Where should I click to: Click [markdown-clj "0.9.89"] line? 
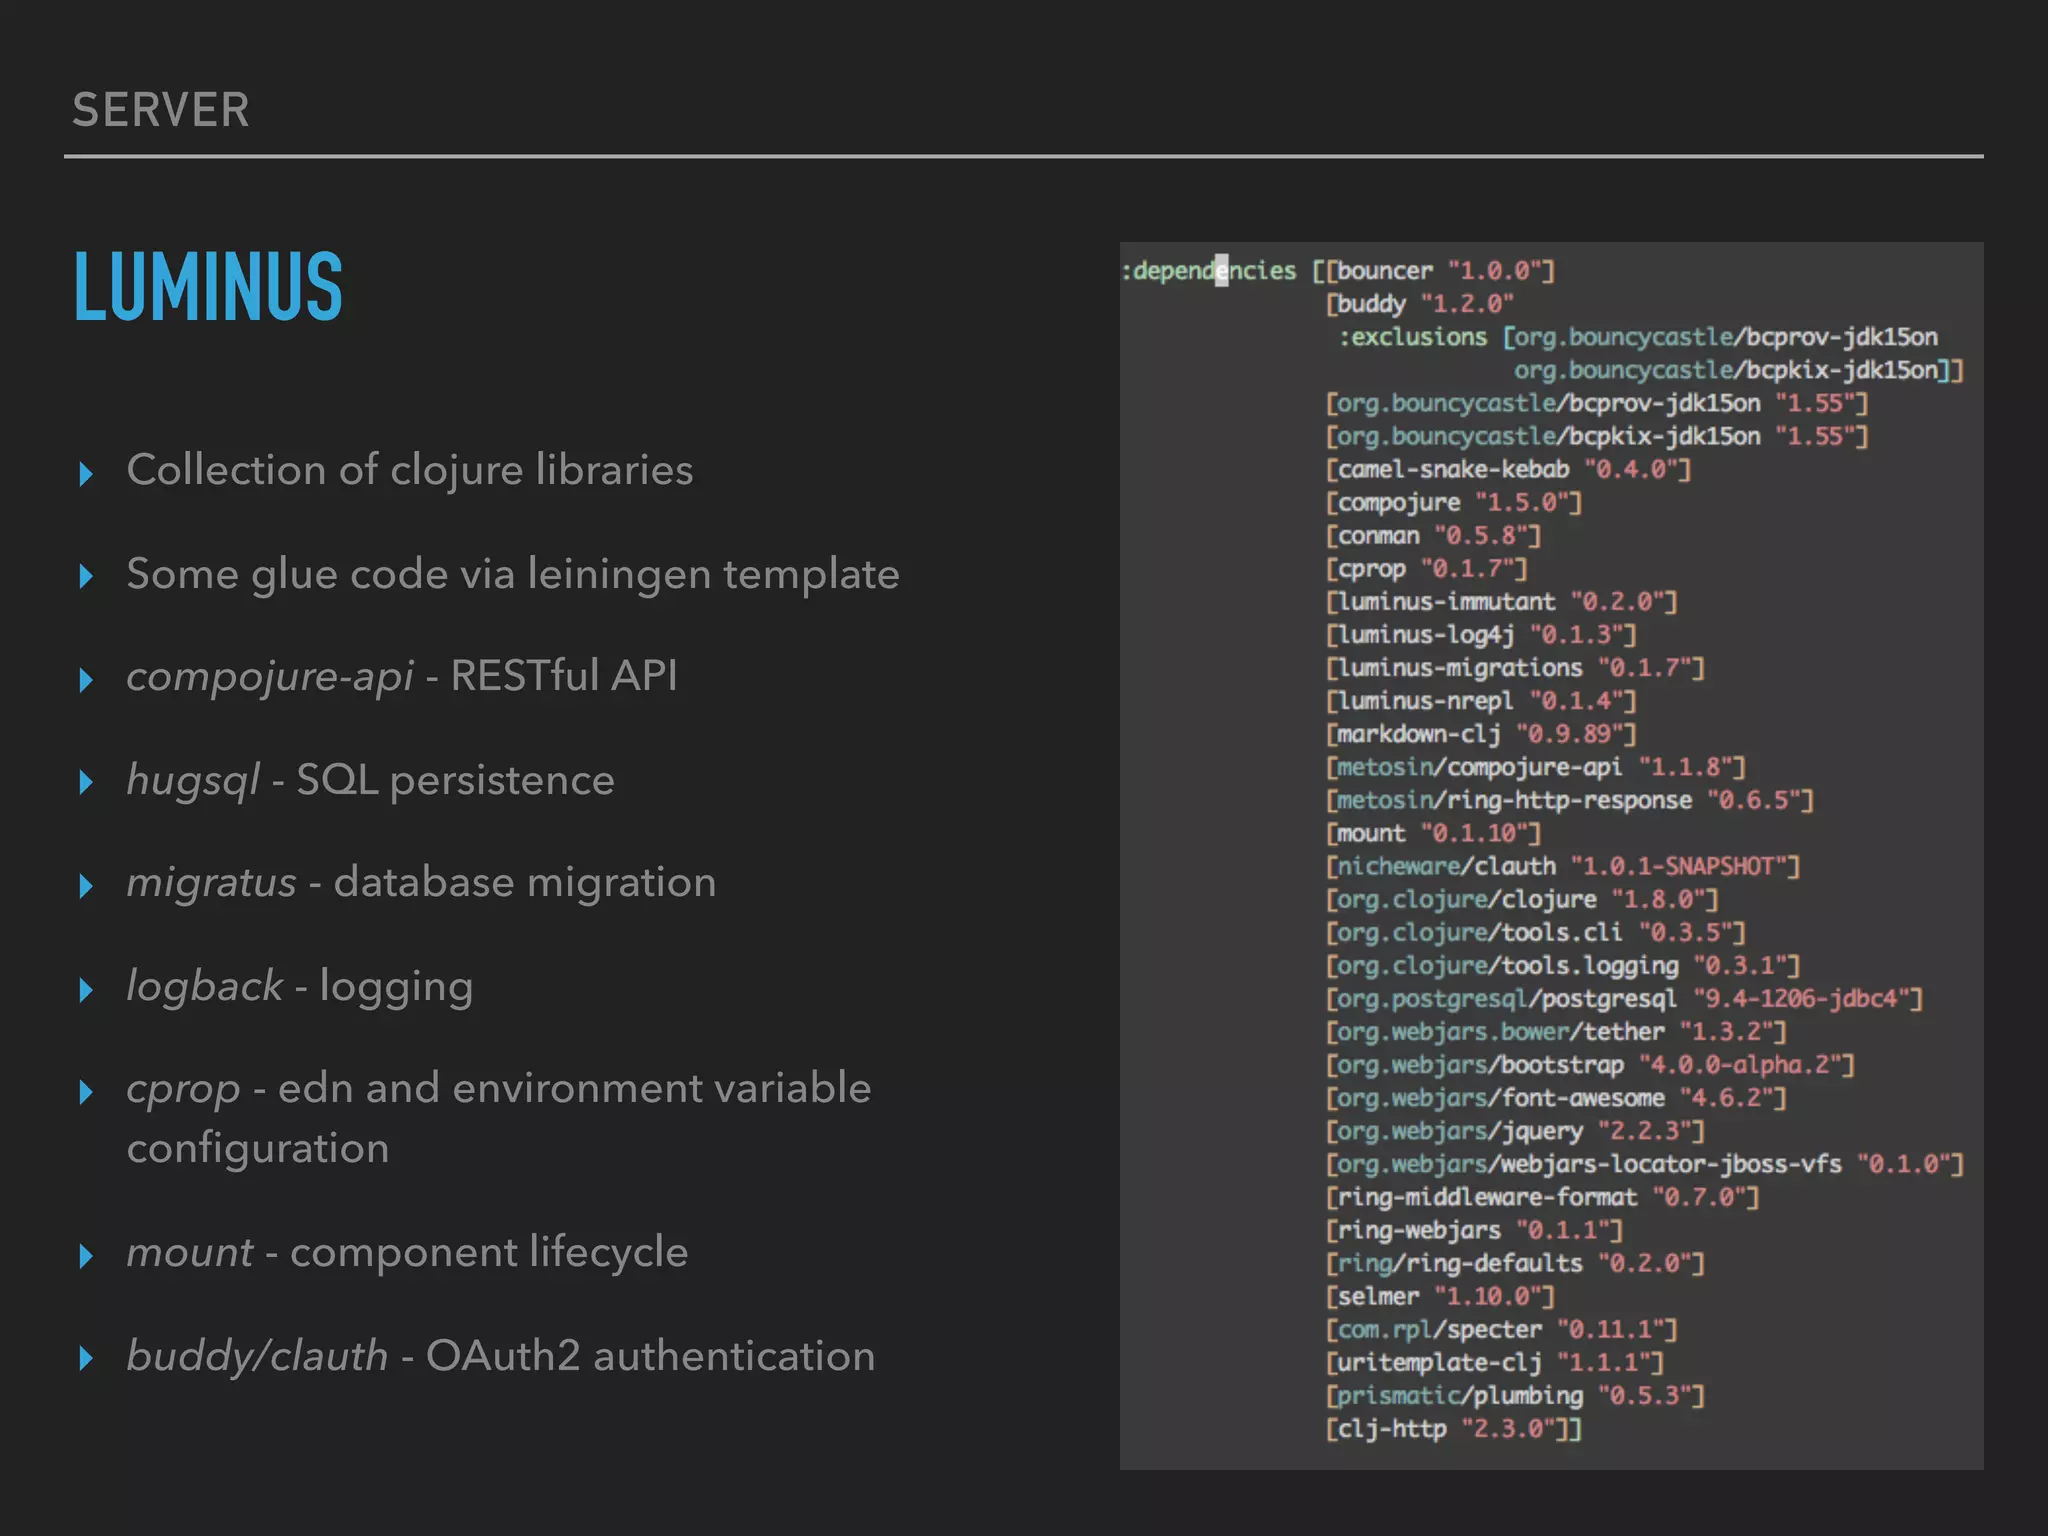click(x=1481, y=733)
